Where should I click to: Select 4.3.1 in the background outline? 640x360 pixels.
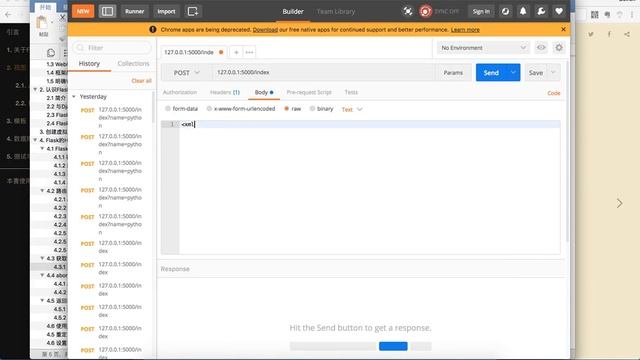click(60, 267)
